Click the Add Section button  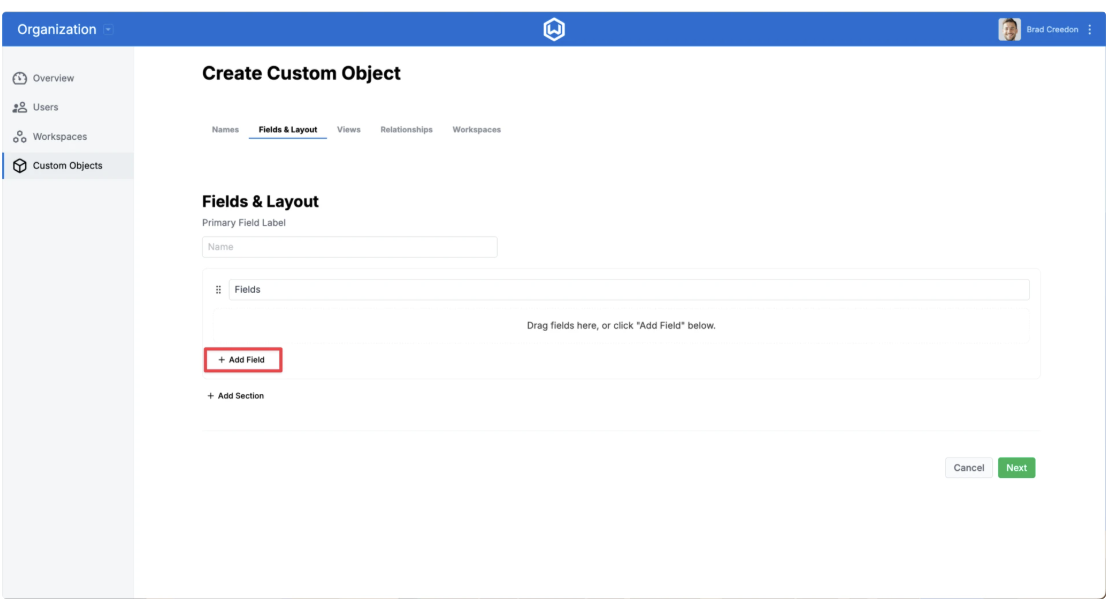235,396
